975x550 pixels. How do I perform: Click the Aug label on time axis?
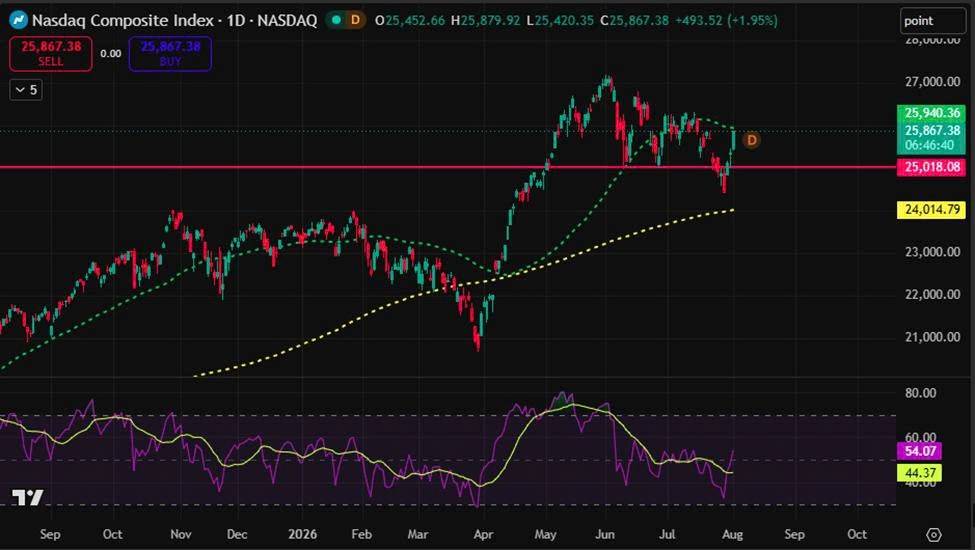click(732, 534)
